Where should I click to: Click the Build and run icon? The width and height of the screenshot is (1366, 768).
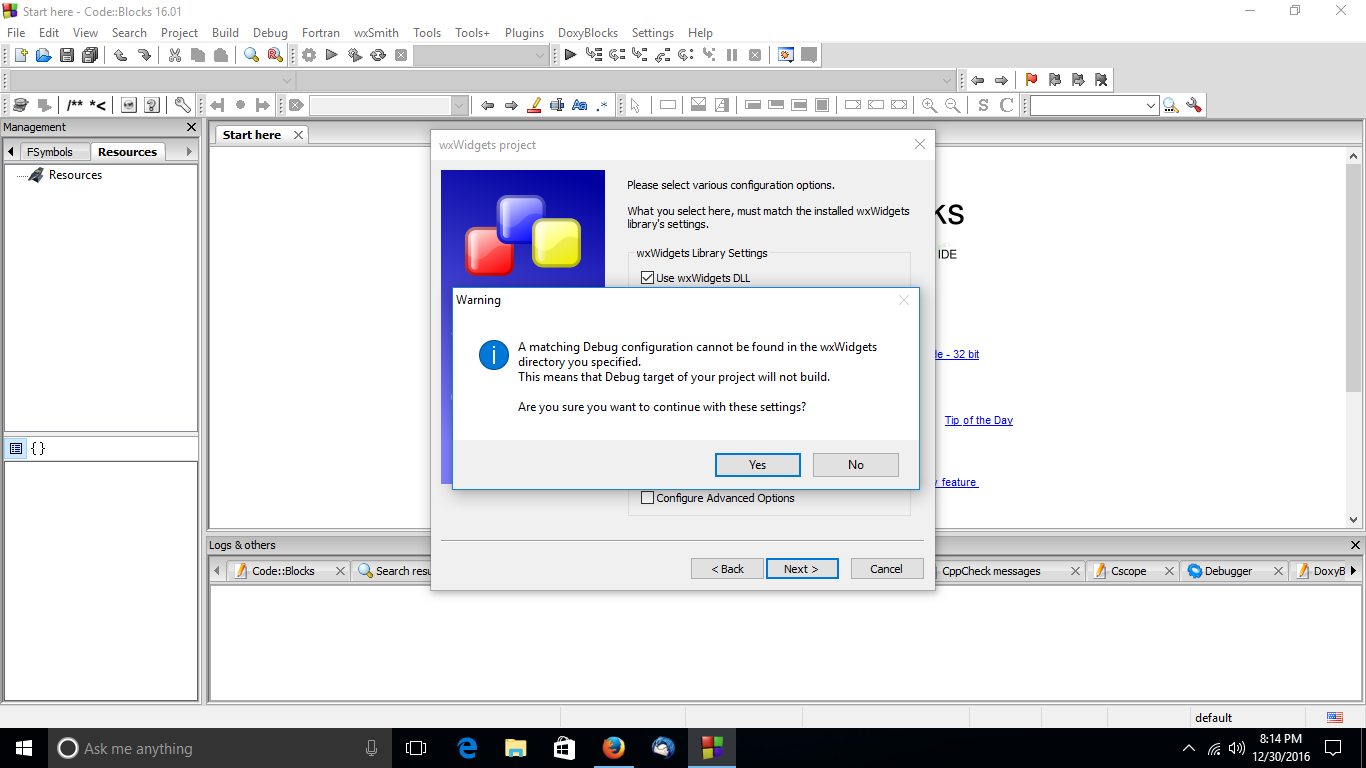click(355, 55)
